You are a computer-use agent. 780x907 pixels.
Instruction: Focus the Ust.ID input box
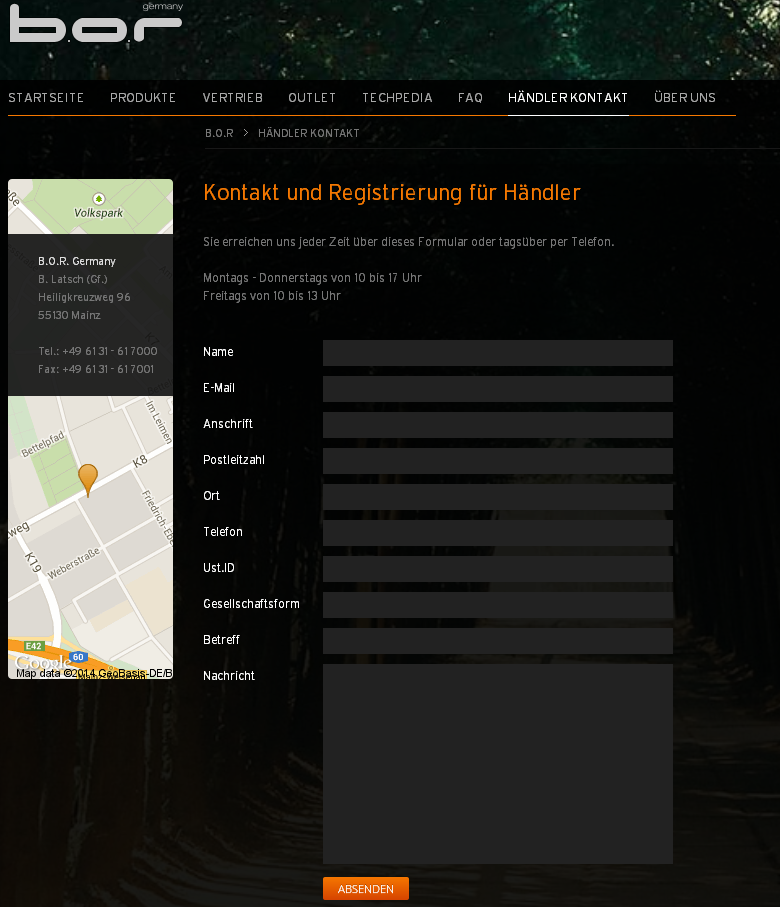[497, 569]
